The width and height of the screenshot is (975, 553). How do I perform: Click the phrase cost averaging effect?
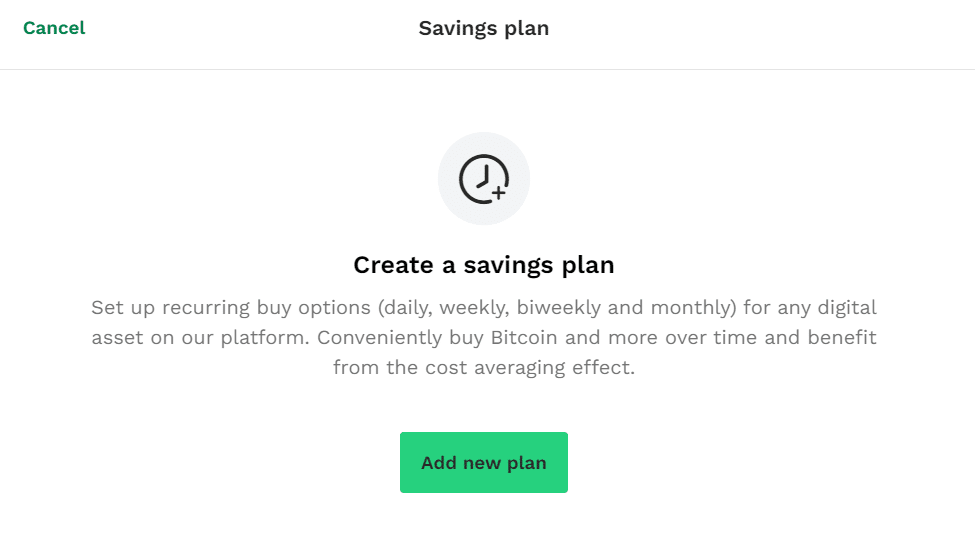click(x=530, y=368)
